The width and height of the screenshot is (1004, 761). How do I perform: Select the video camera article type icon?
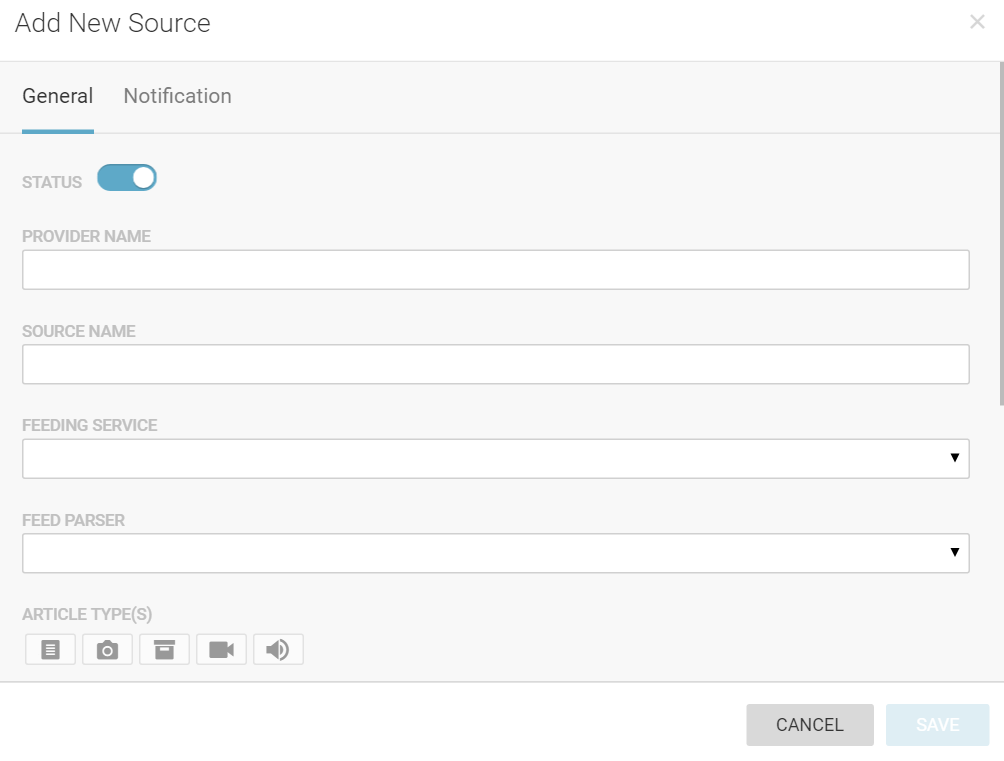pos(222,650)
